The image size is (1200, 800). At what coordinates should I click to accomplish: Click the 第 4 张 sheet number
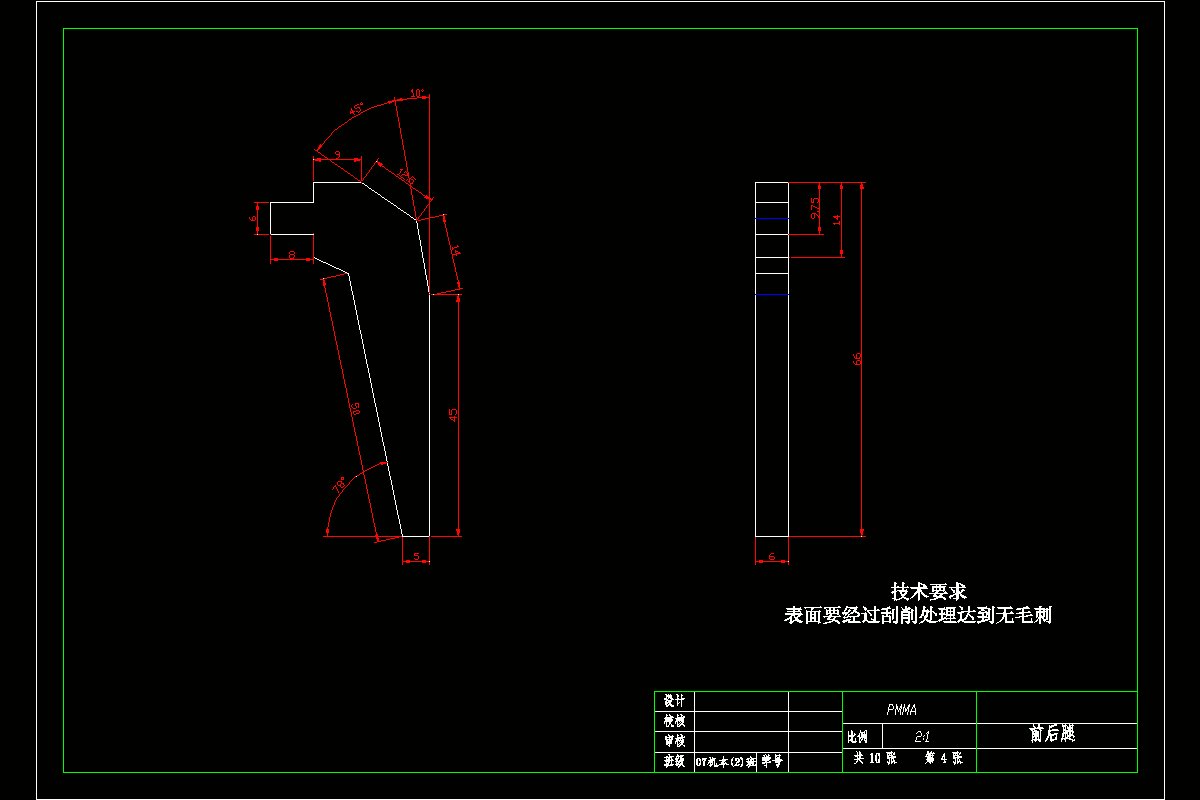point(944,759)
